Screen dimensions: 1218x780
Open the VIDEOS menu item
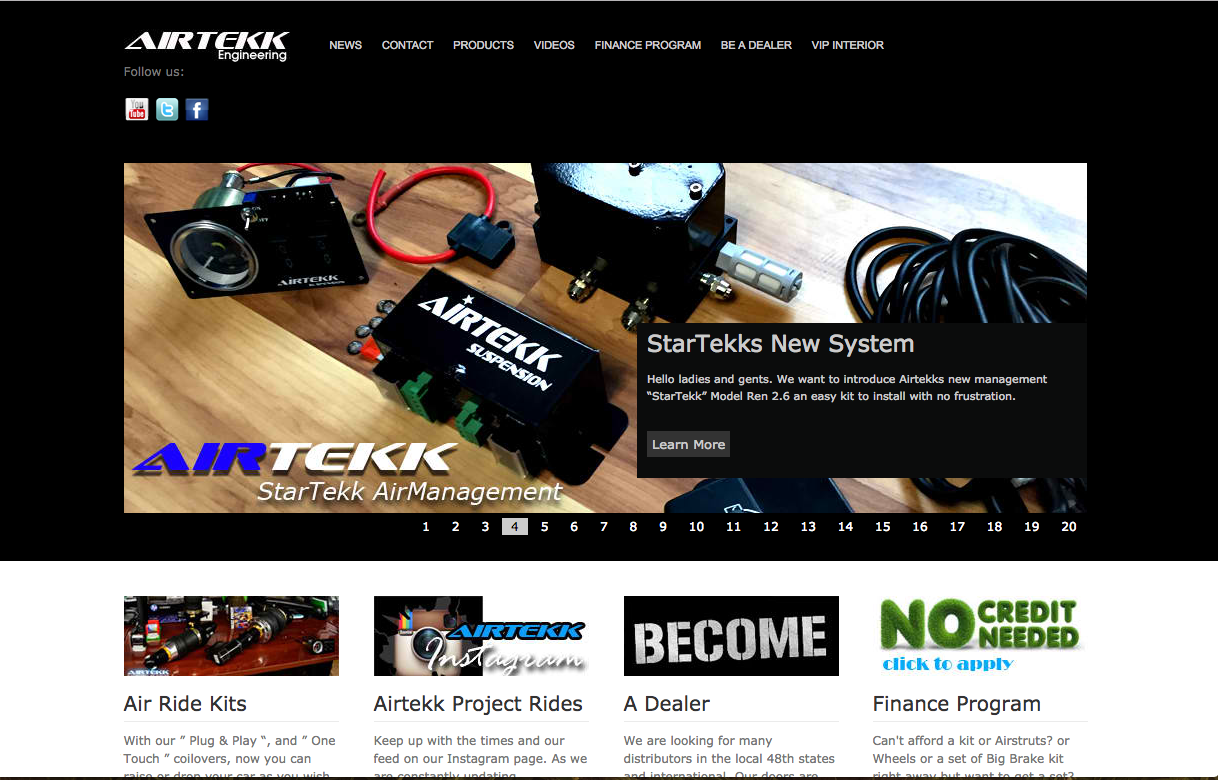pyautogui.click(x=554, y=45)
